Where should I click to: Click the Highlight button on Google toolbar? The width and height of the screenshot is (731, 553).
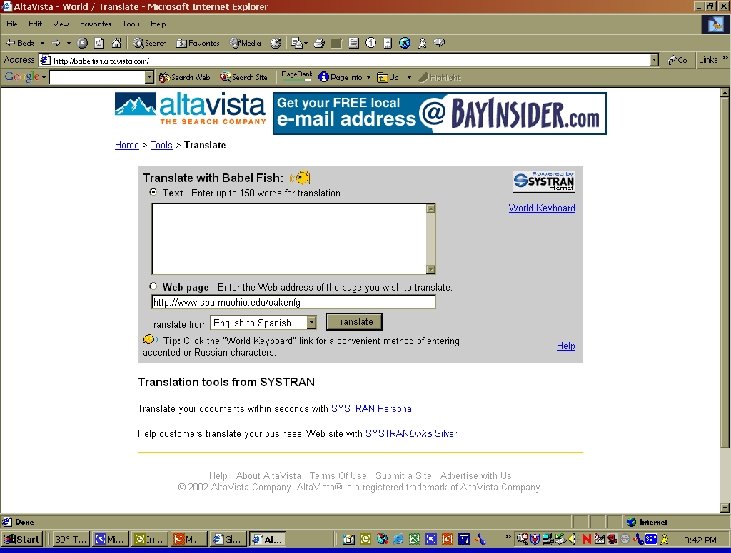440,77
